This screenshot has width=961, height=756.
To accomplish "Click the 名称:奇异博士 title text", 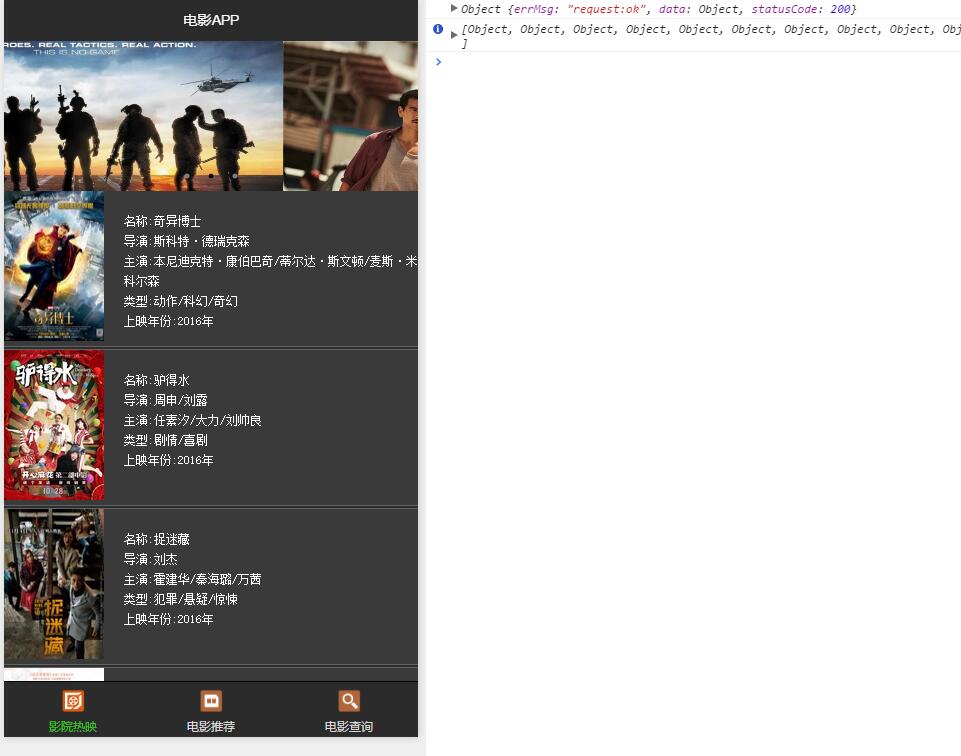I will tap(162, 221).
